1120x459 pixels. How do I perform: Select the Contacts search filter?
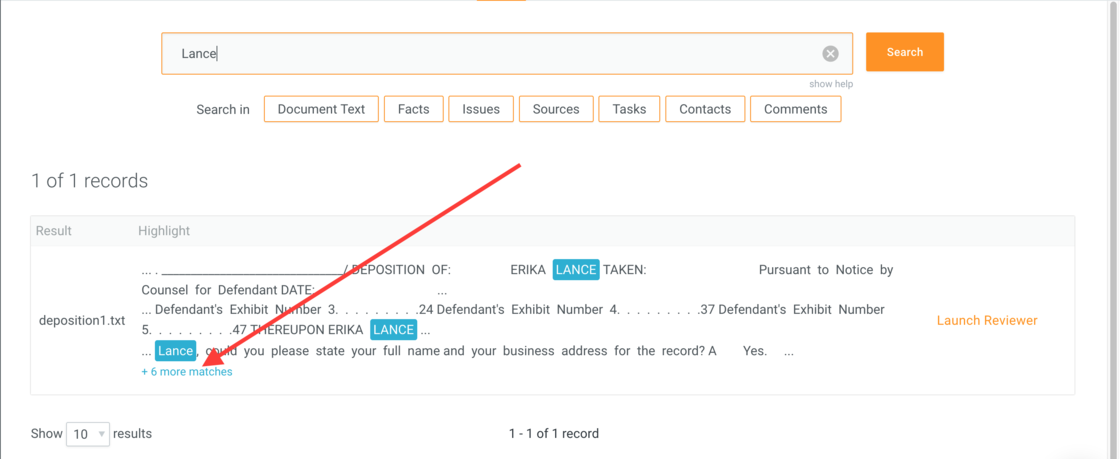[x=705, y=109]
